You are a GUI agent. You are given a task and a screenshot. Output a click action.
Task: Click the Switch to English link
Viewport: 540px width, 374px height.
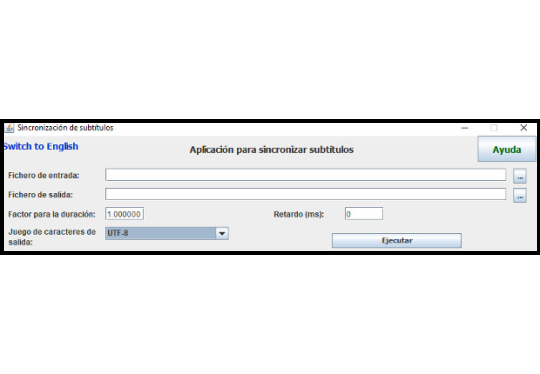(x=41, y=147)
